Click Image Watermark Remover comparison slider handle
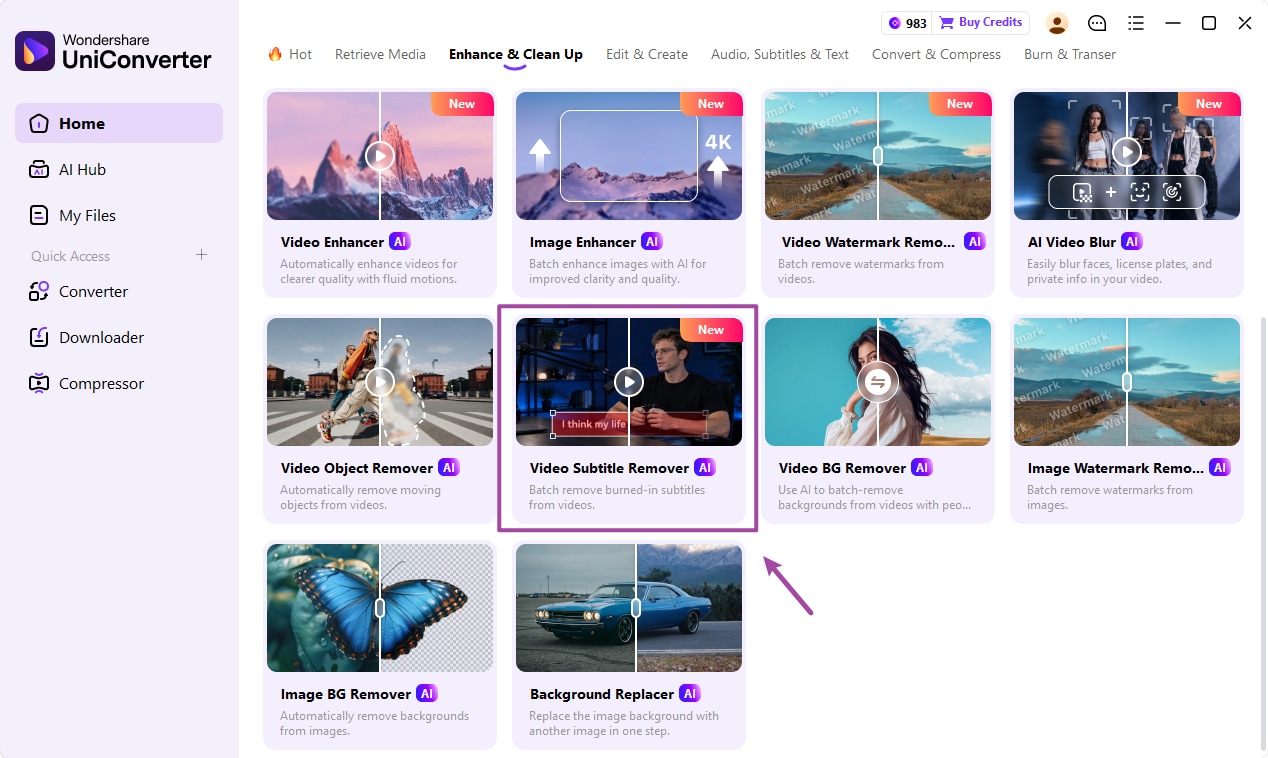The image size is (1268, 758). 1127,381
